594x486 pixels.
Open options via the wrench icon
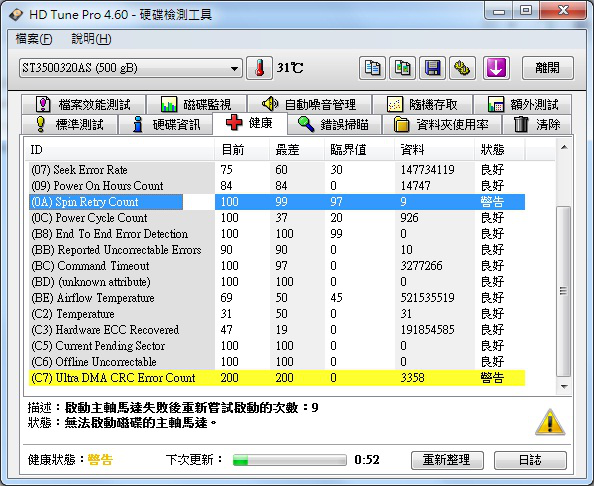pos(462,68)
